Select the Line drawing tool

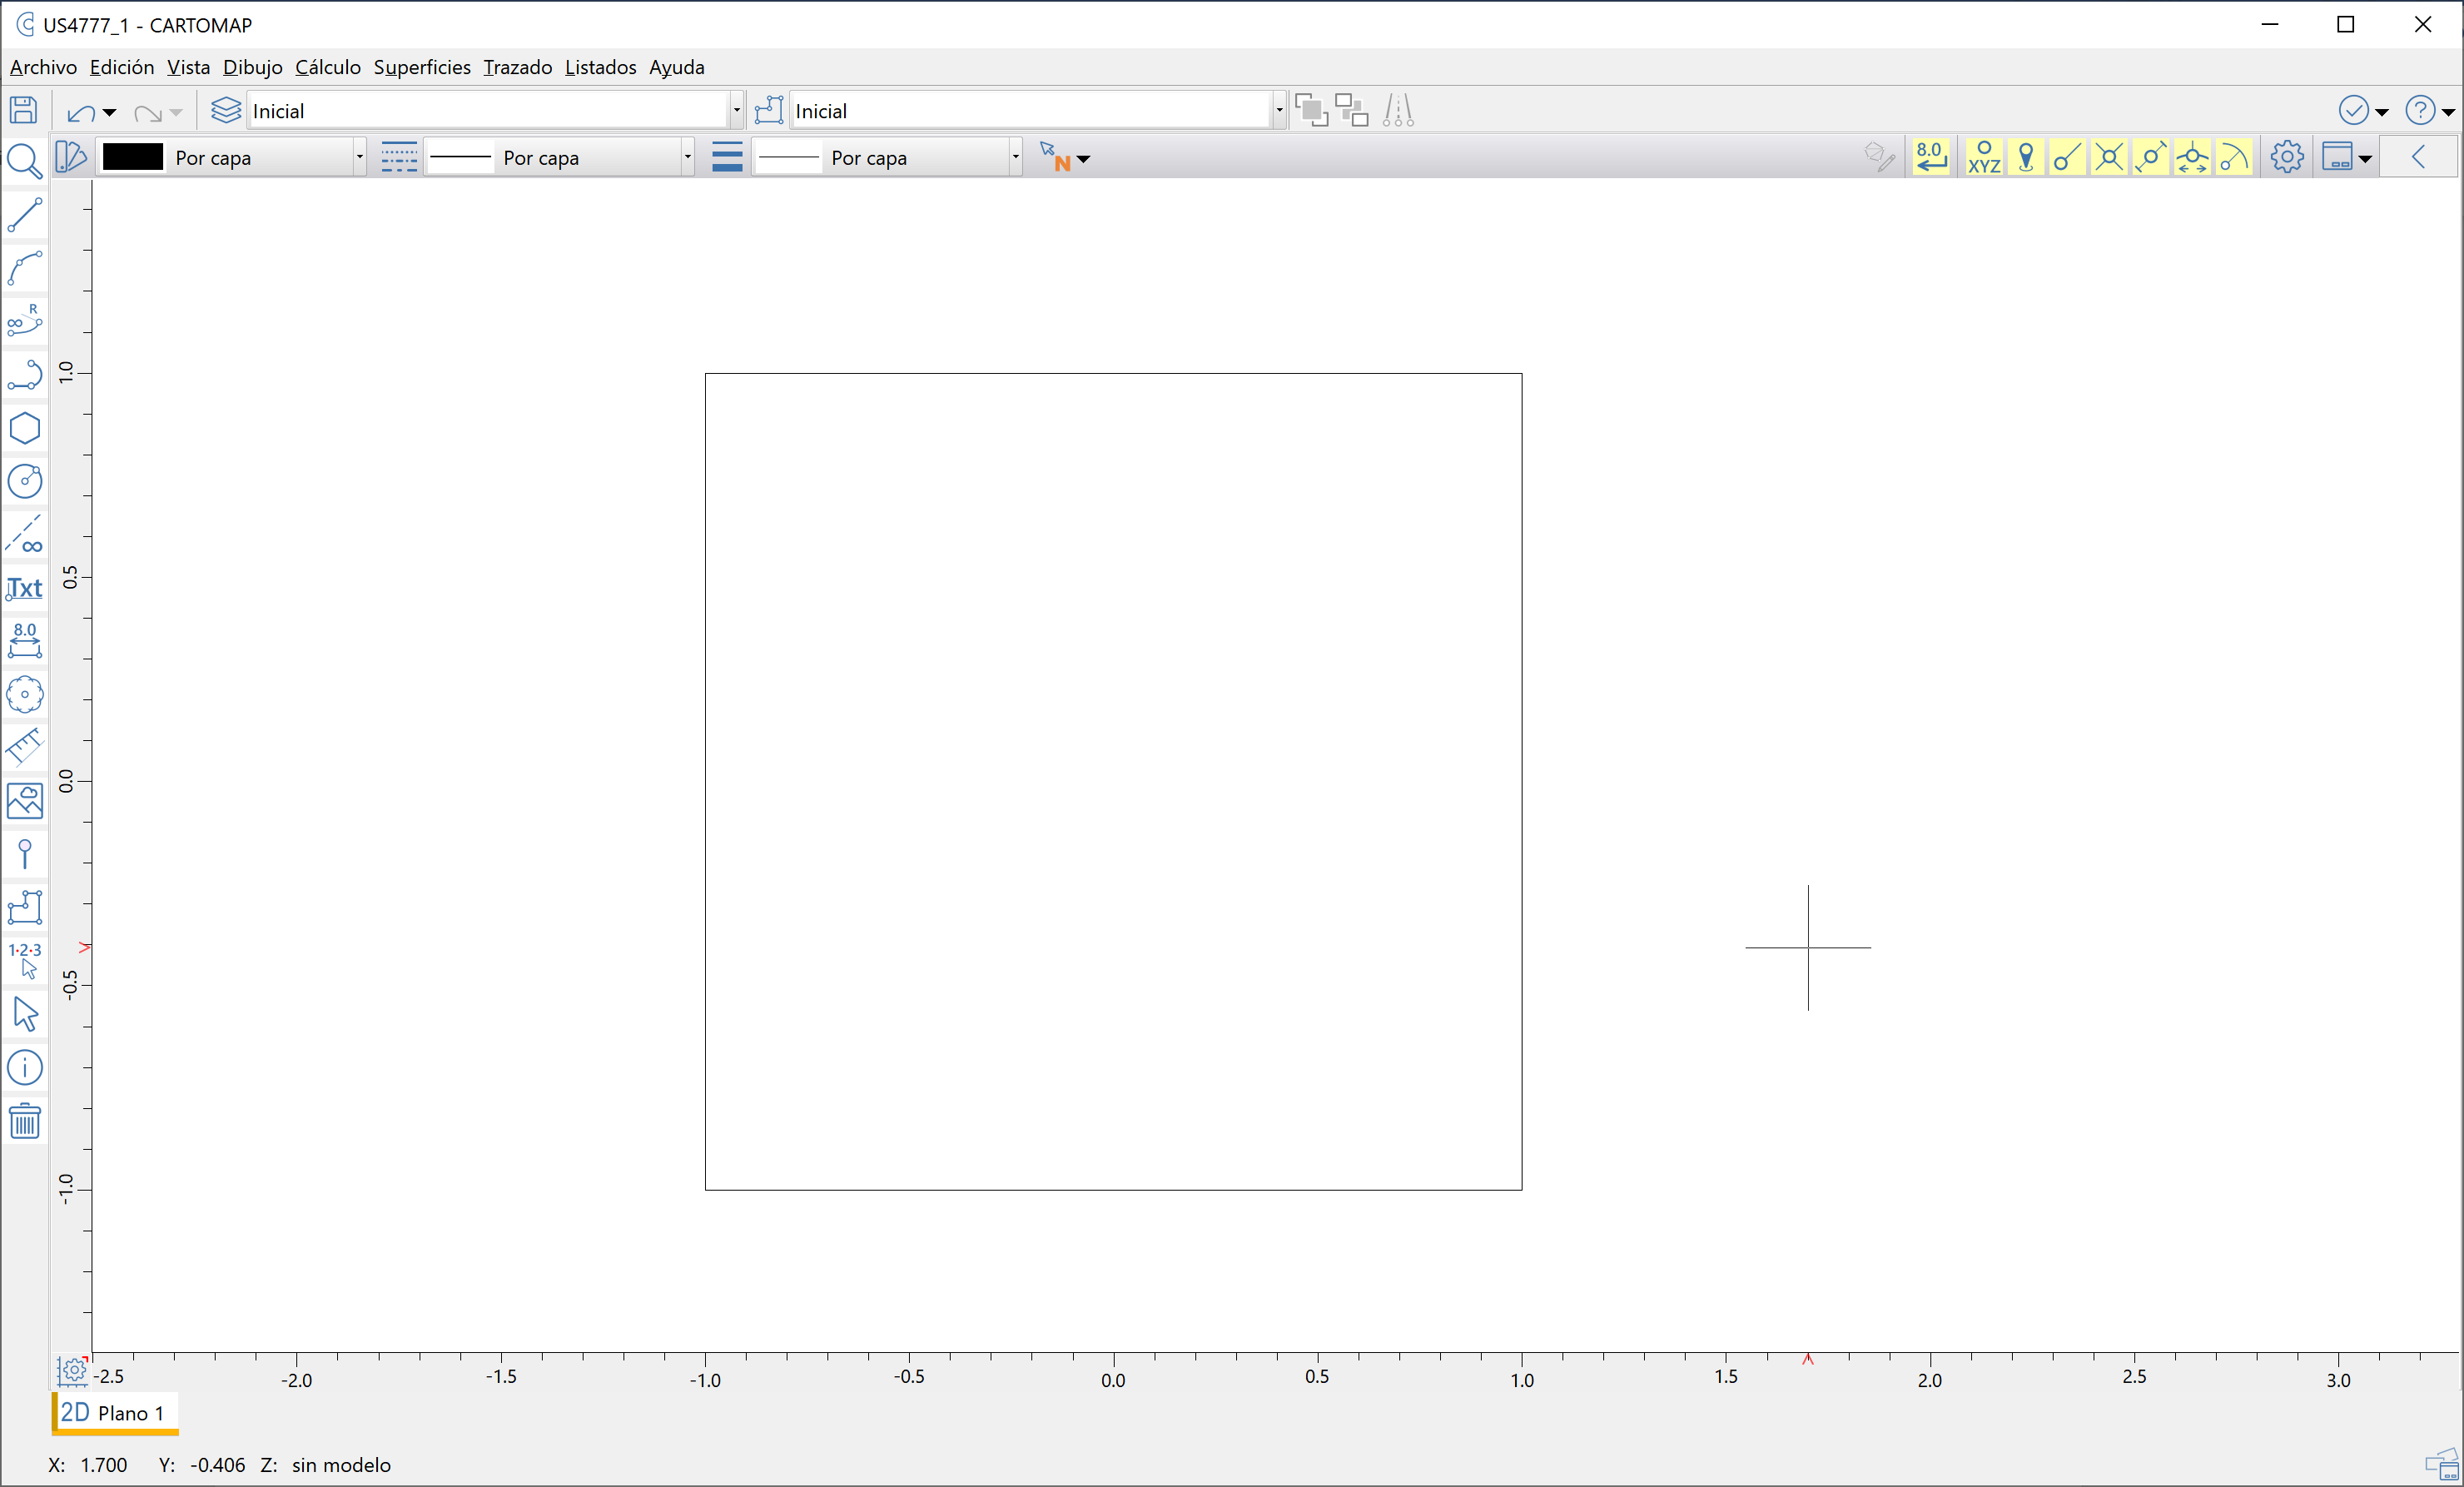pos(25,214)
